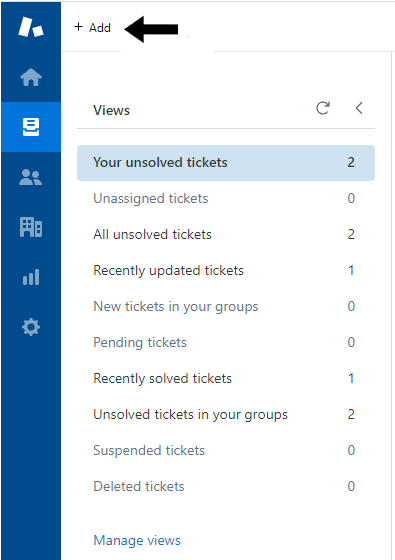Click the Views panel heading

tap(111, 110)
